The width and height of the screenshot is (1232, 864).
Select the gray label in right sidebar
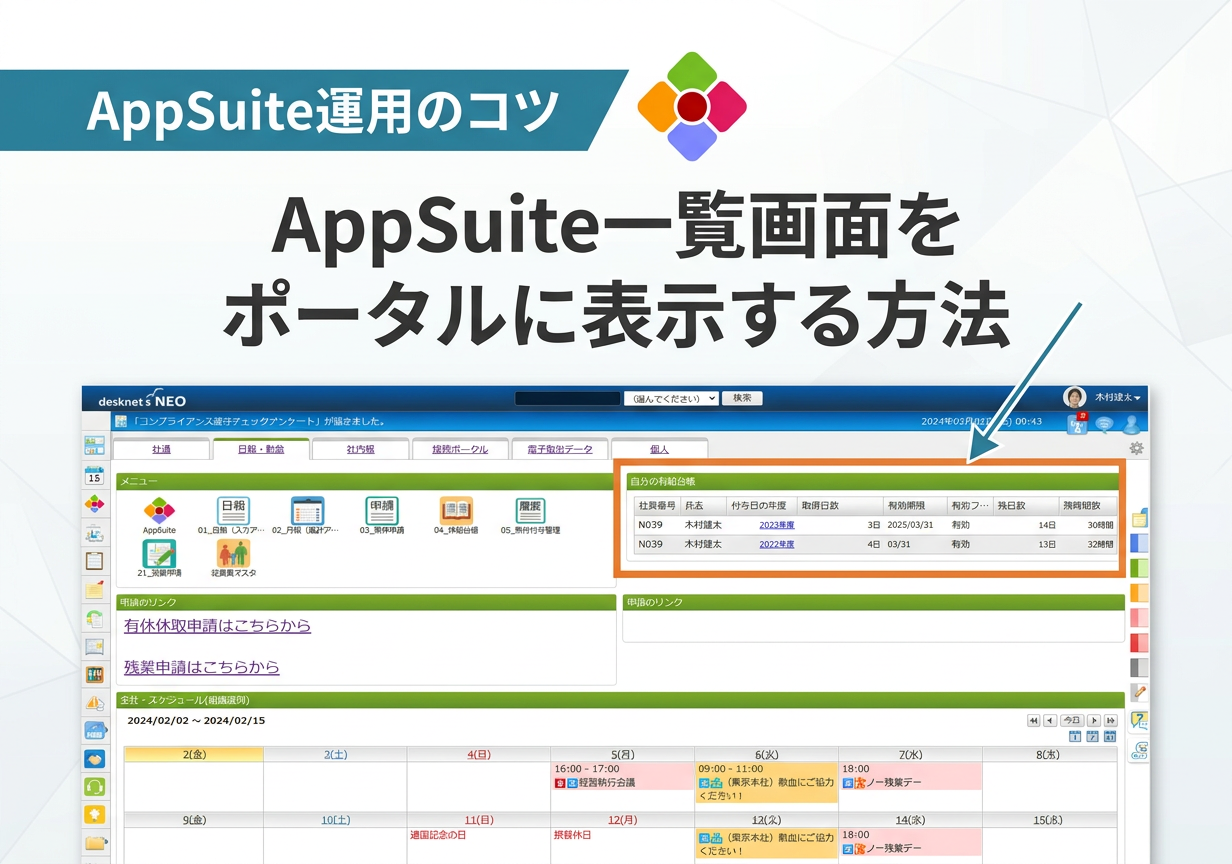[1139, 667]
